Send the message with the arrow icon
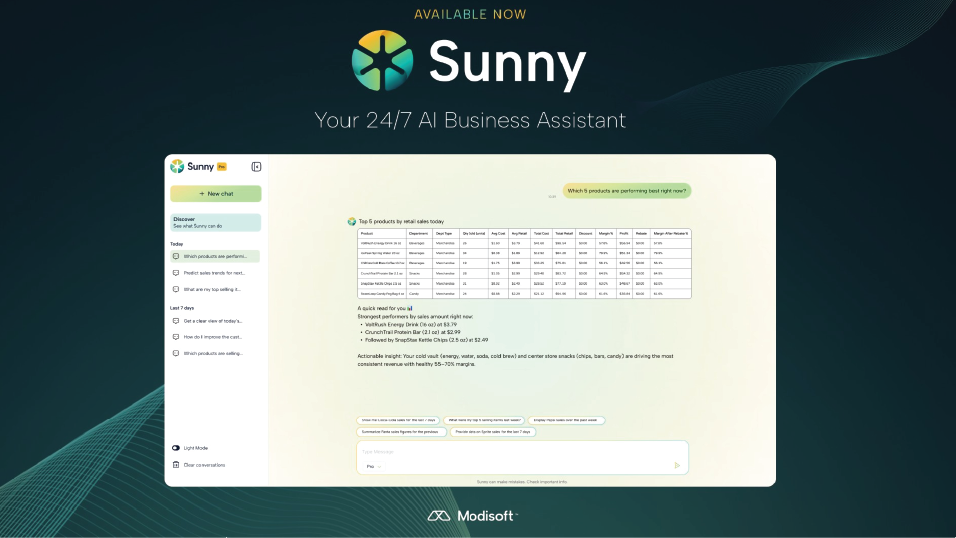This screenshot has height=538, width=956. (677, 465)
